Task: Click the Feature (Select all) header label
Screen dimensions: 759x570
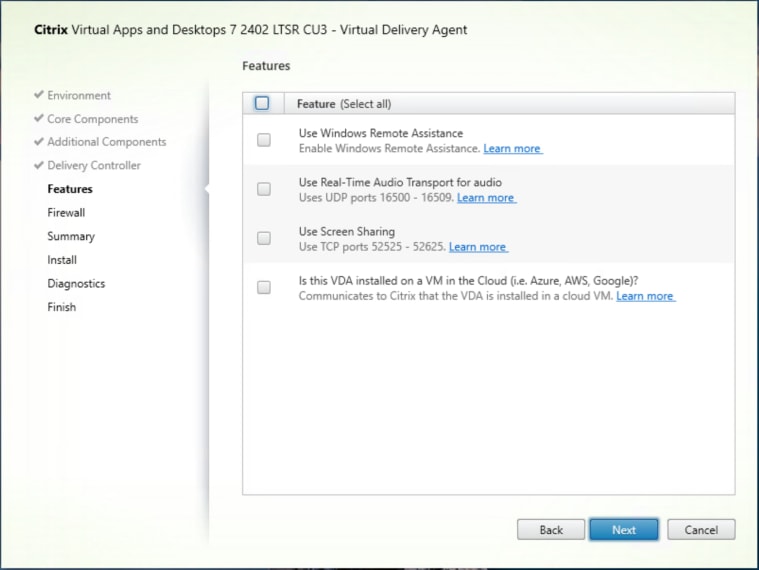Action: click(x=344, y=104)
